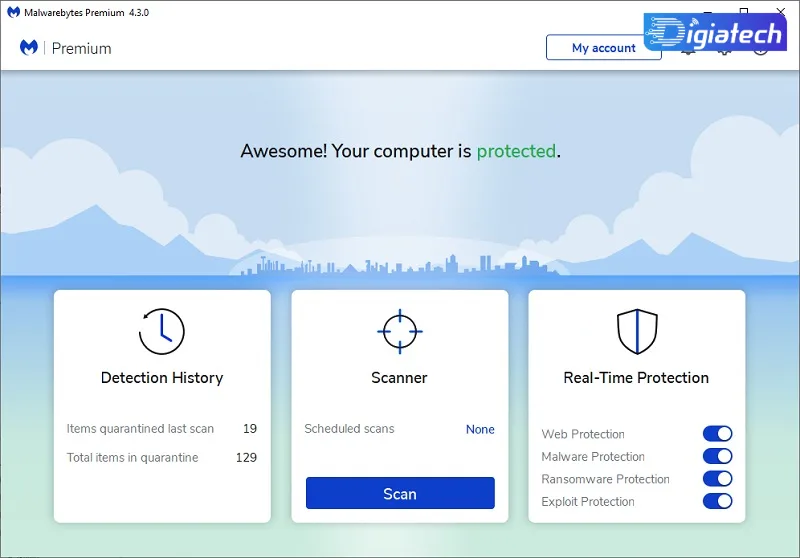Click the Malwarebytes title bar icon
Image resolution: width=800 pixels, height=558 pixels.
(x=13, y=12)
